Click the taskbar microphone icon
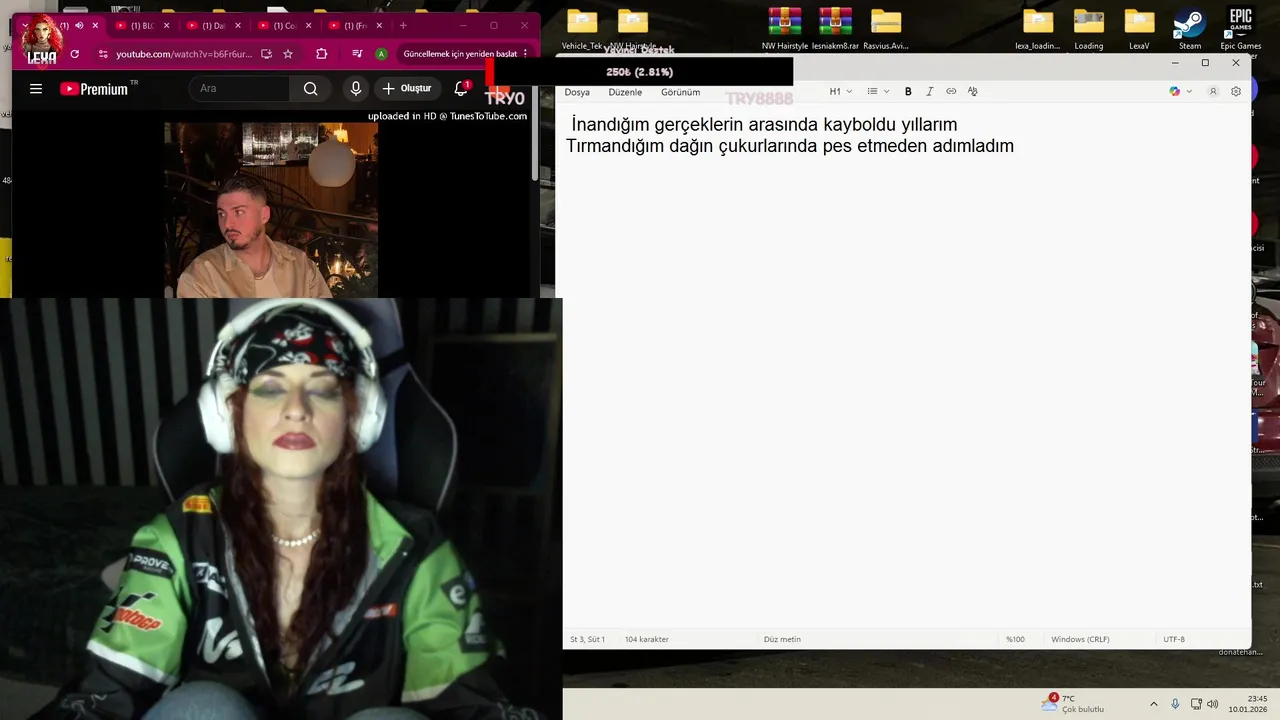The height and width of the screenshot is (720, 1280). pyautogui.click(x=1175, y=704)
